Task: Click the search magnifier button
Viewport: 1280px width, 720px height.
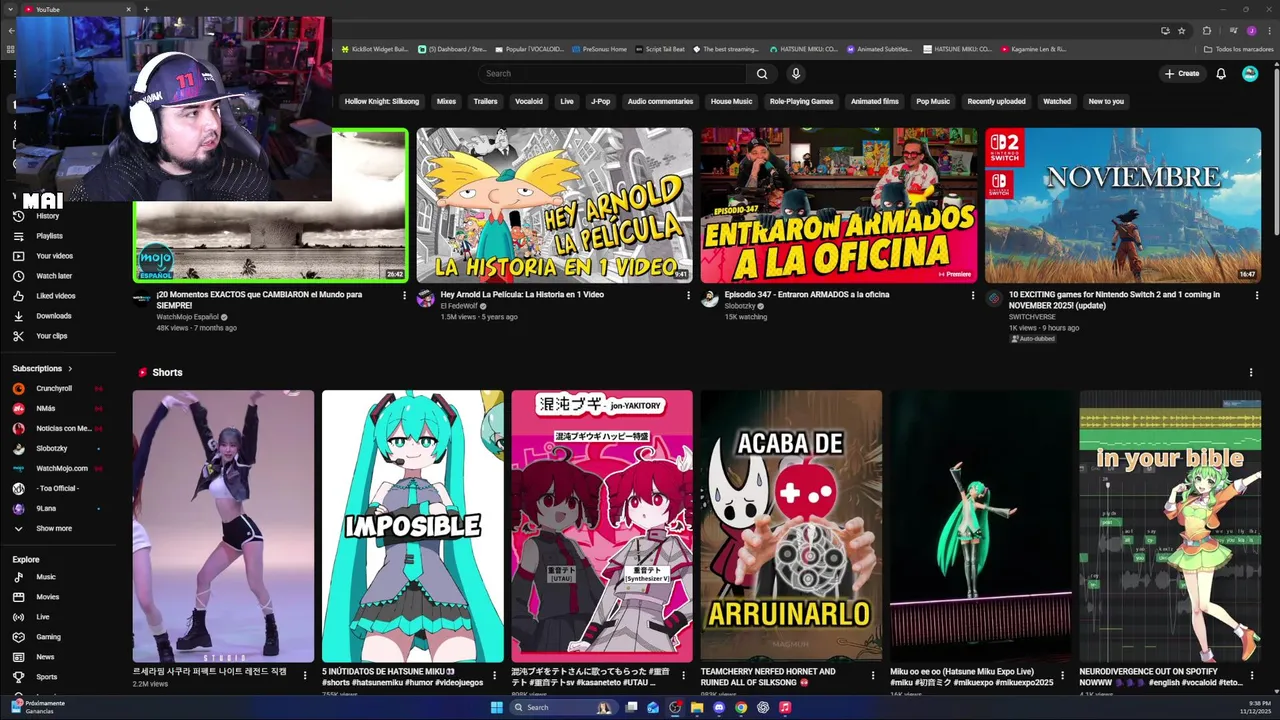Action: point(762,73)
